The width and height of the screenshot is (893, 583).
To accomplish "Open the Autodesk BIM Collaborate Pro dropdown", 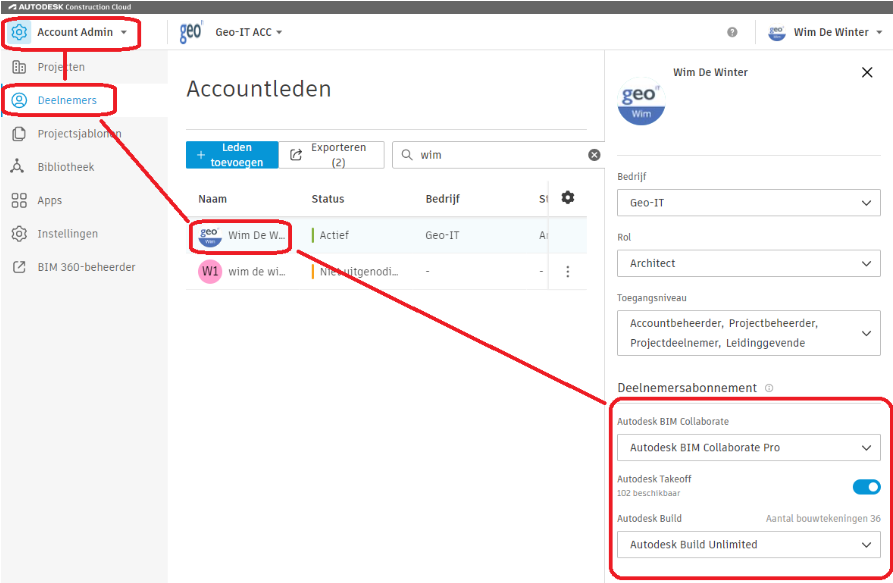I will pos(748,447).
